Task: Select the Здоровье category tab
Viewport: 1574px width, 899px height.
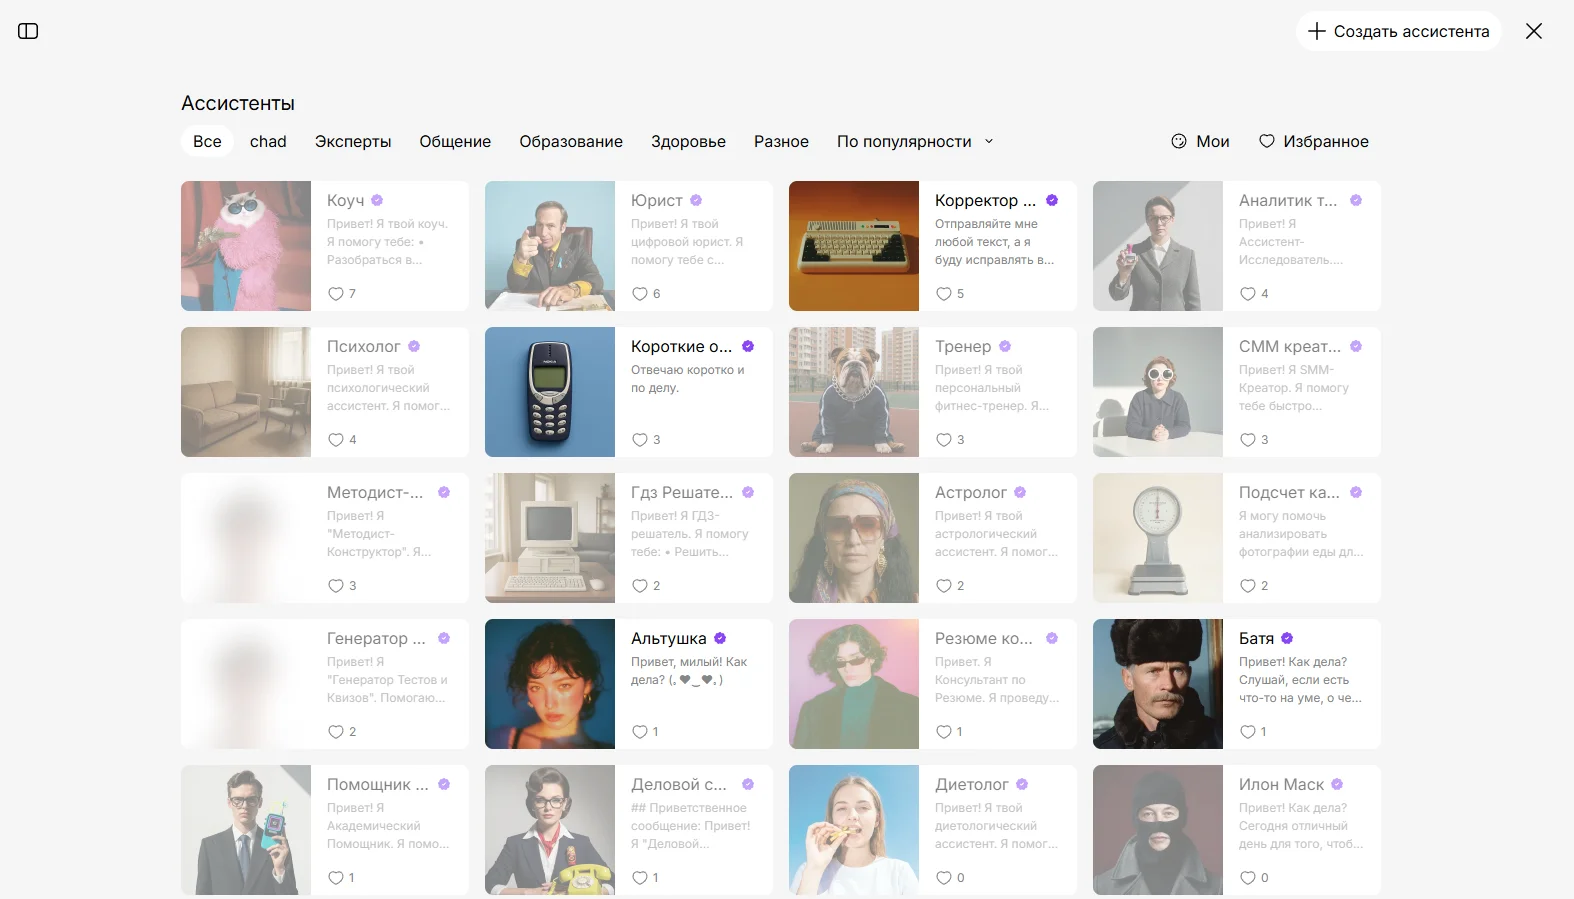Action: tap(688, 141)
